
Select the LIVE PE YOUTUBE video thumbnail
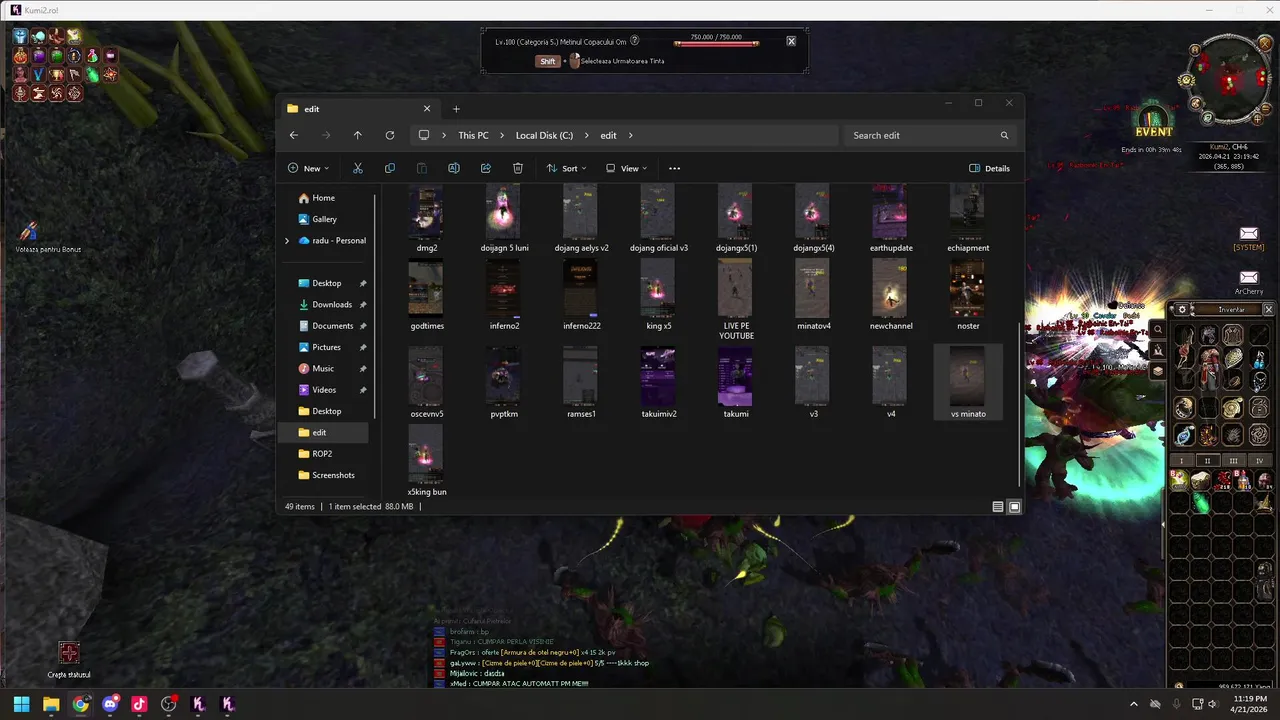tap(736, 289)
